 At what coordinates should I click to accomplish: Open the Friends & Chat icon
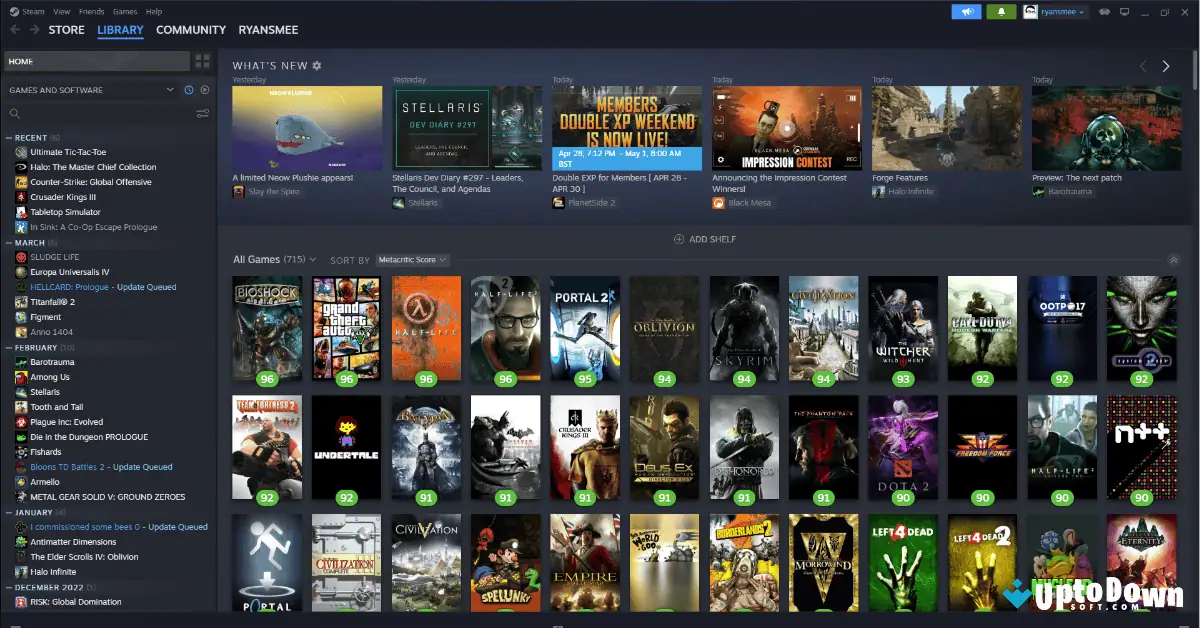pyautogui.click(x=1104, y=12)
